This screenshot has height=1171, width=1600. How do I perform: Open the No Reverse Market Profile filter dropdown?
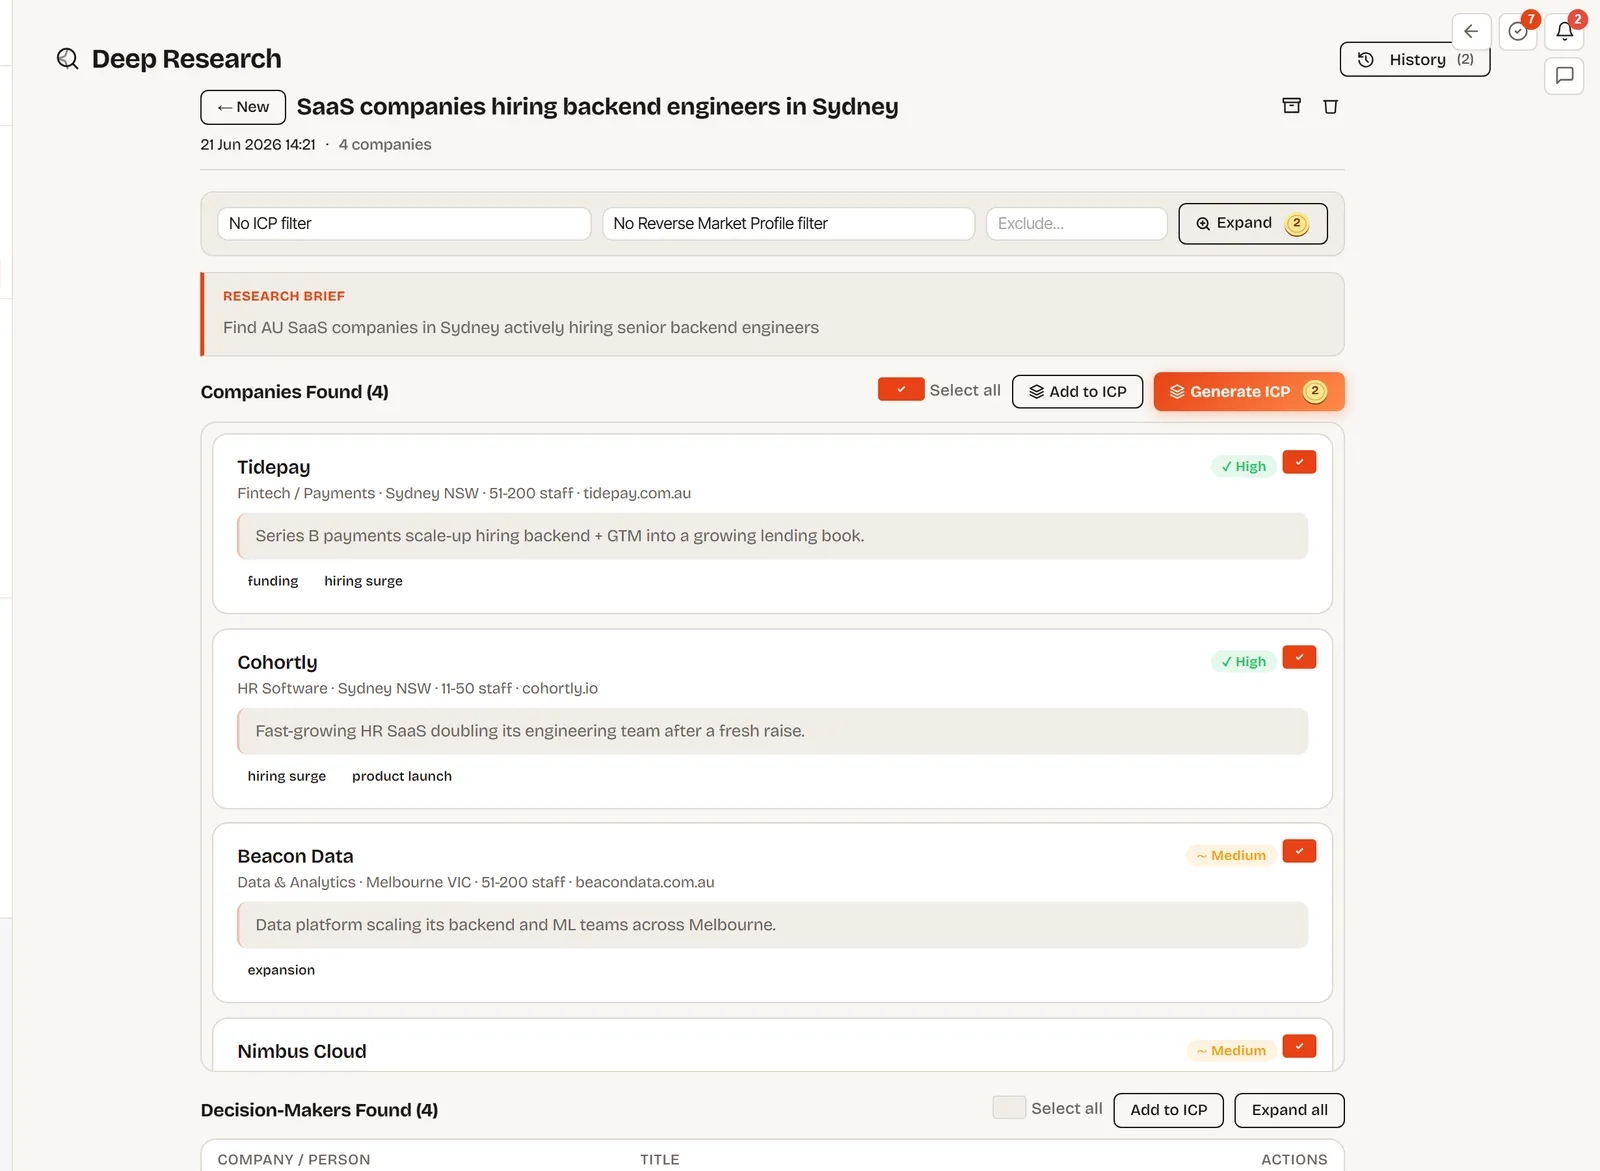788,224
